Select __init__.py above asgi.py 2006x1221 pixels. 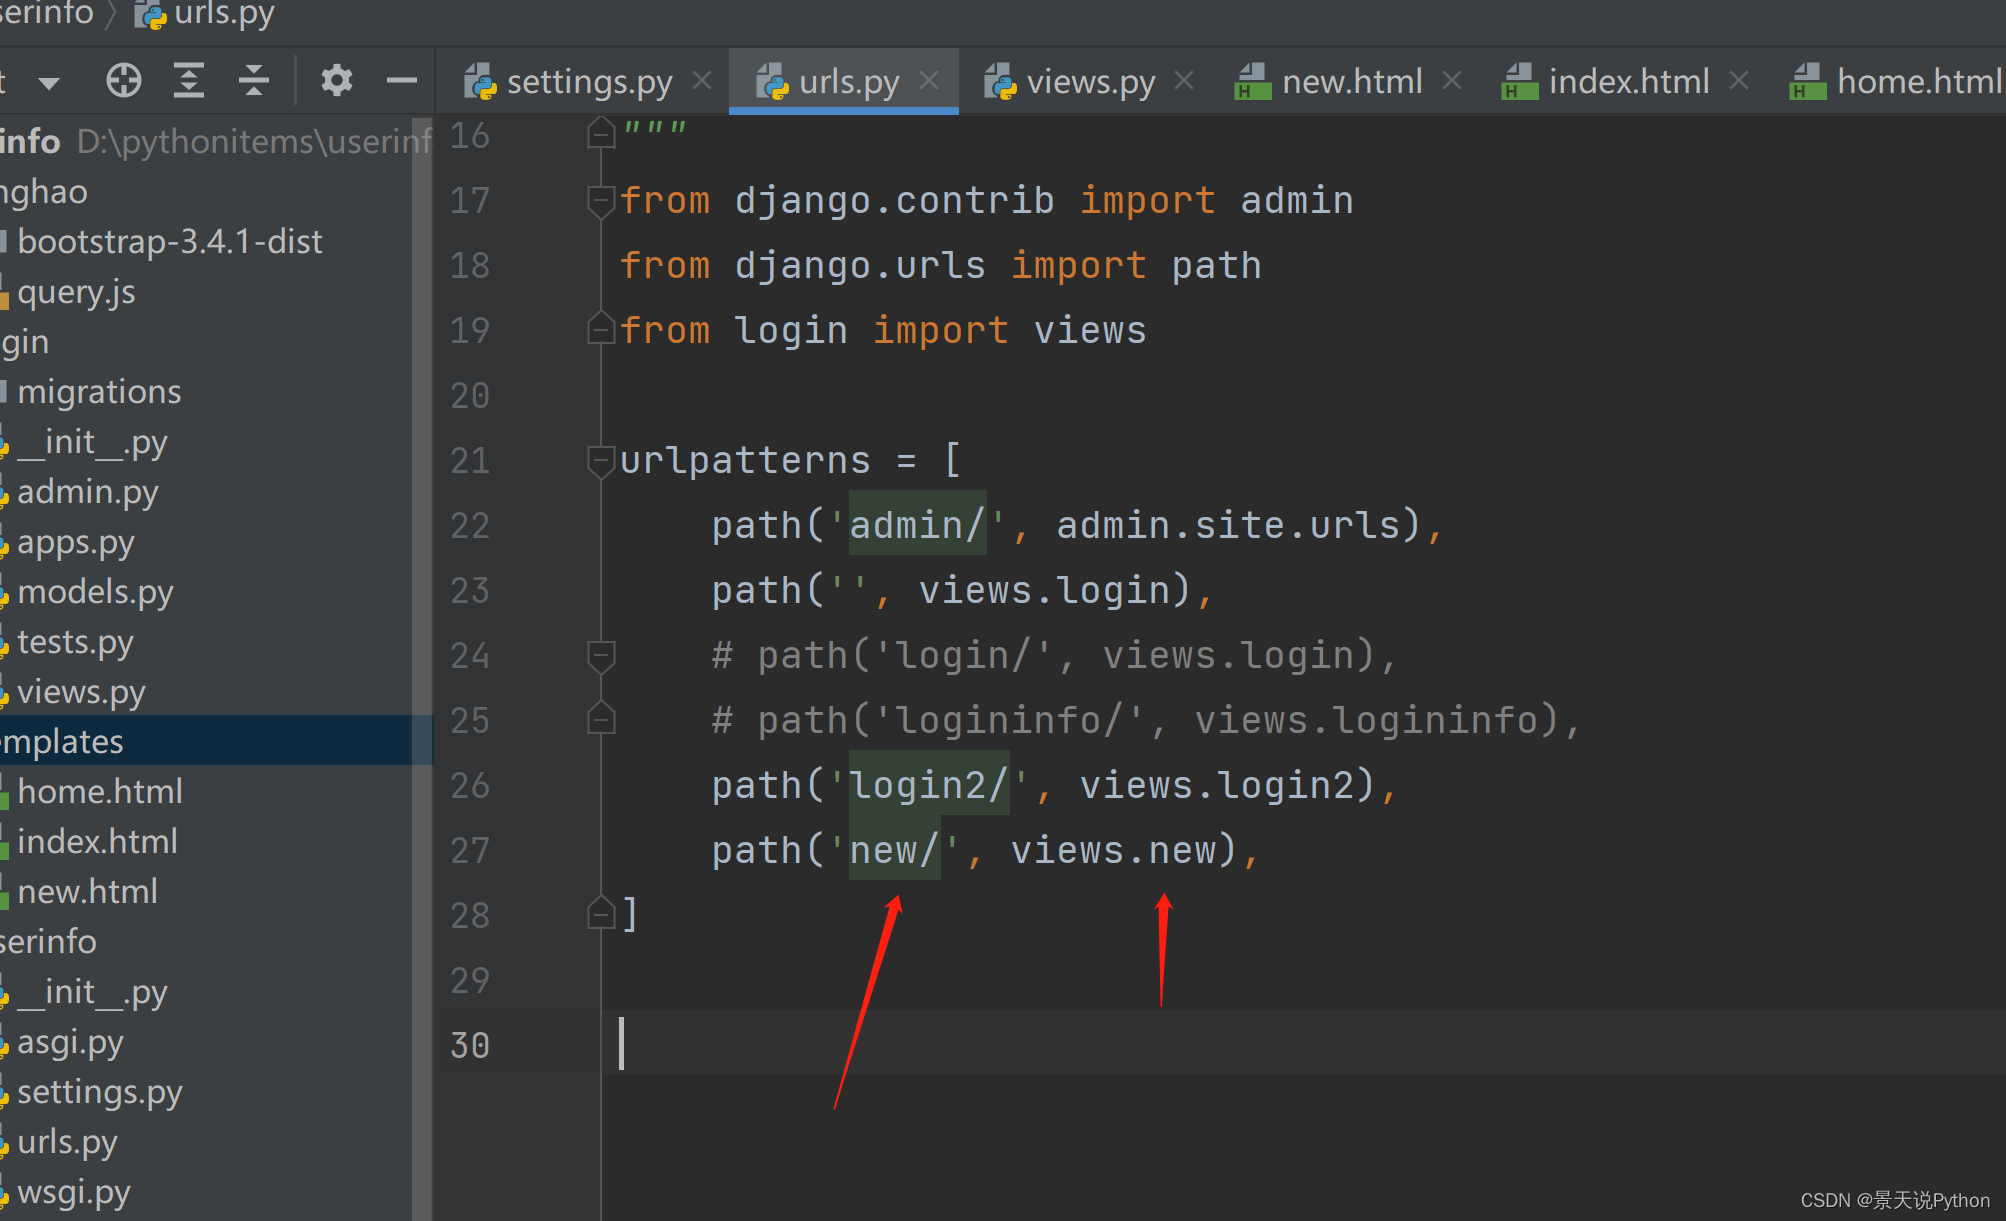tap(92, 991)
